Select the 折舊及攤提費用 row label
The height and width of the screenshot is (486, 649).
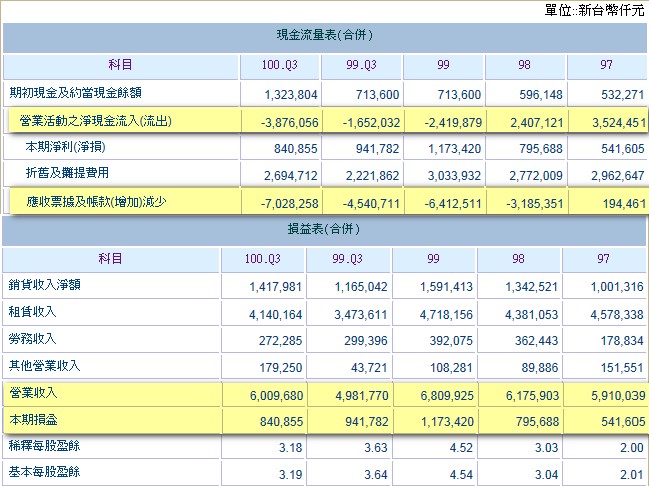pyautogui.click(x=67, y=173)
